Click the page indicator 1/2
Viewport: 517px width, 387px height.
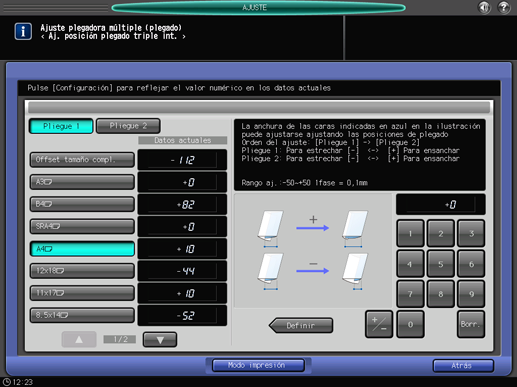pyautogui.click(x=120, y=339)
